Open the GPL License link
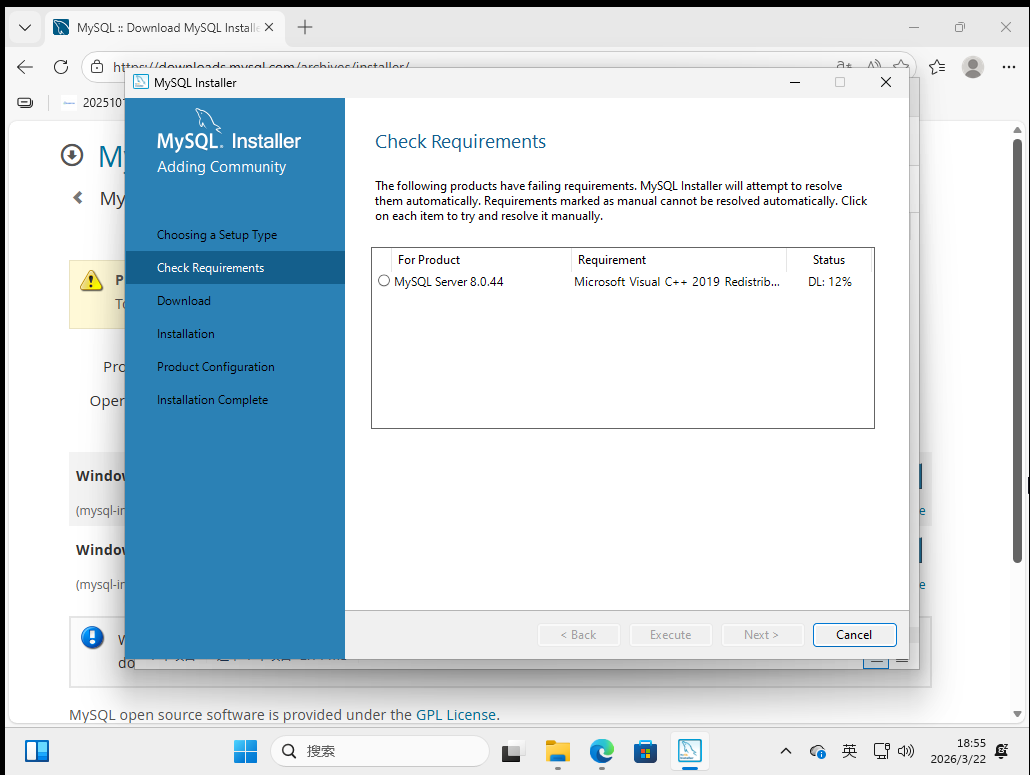 456,715
